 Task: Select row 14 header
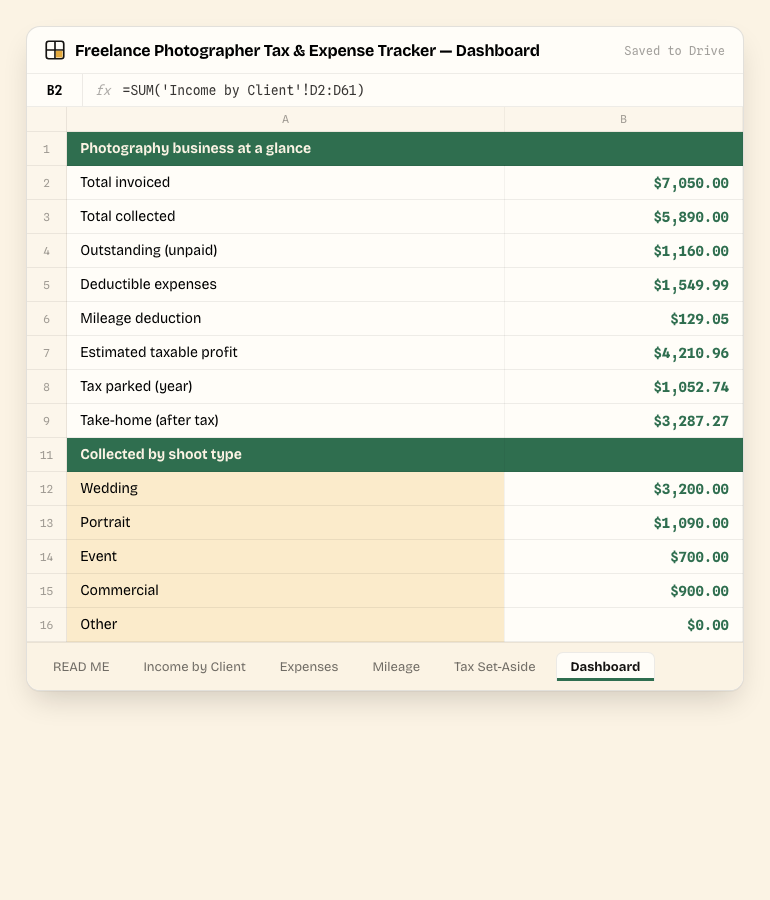[x=47, y=557]
